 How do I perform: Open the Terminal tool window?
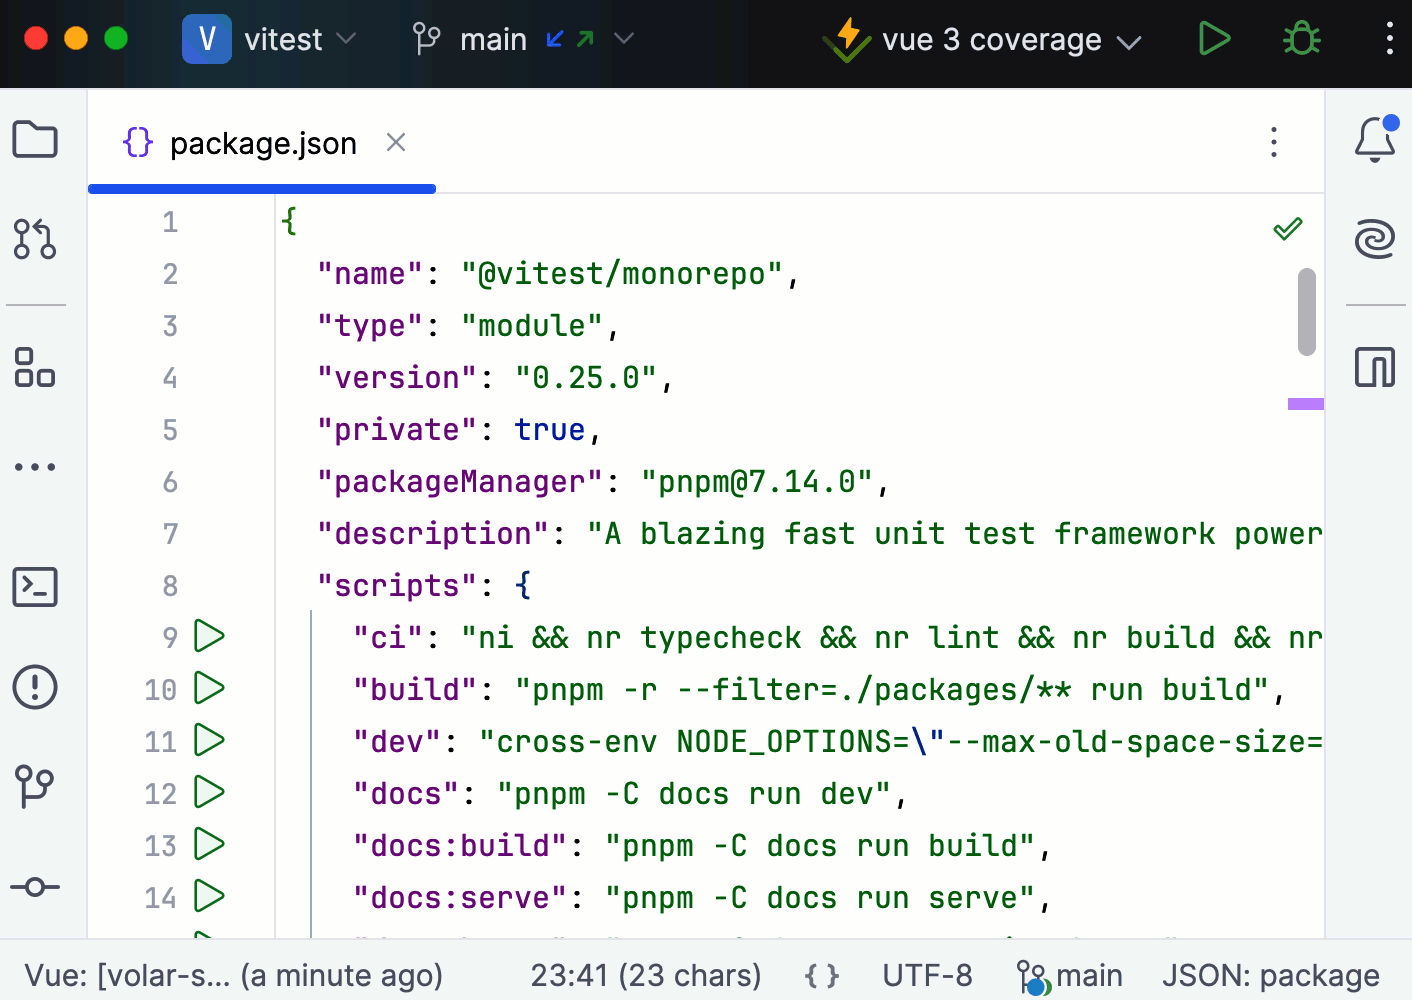35,587
